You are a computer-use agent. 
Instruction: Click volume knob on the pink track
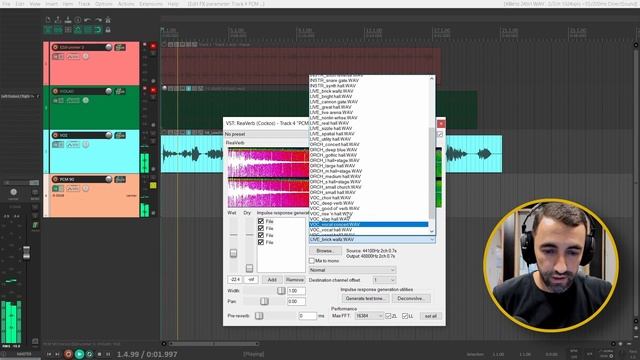tap(109, 47)
